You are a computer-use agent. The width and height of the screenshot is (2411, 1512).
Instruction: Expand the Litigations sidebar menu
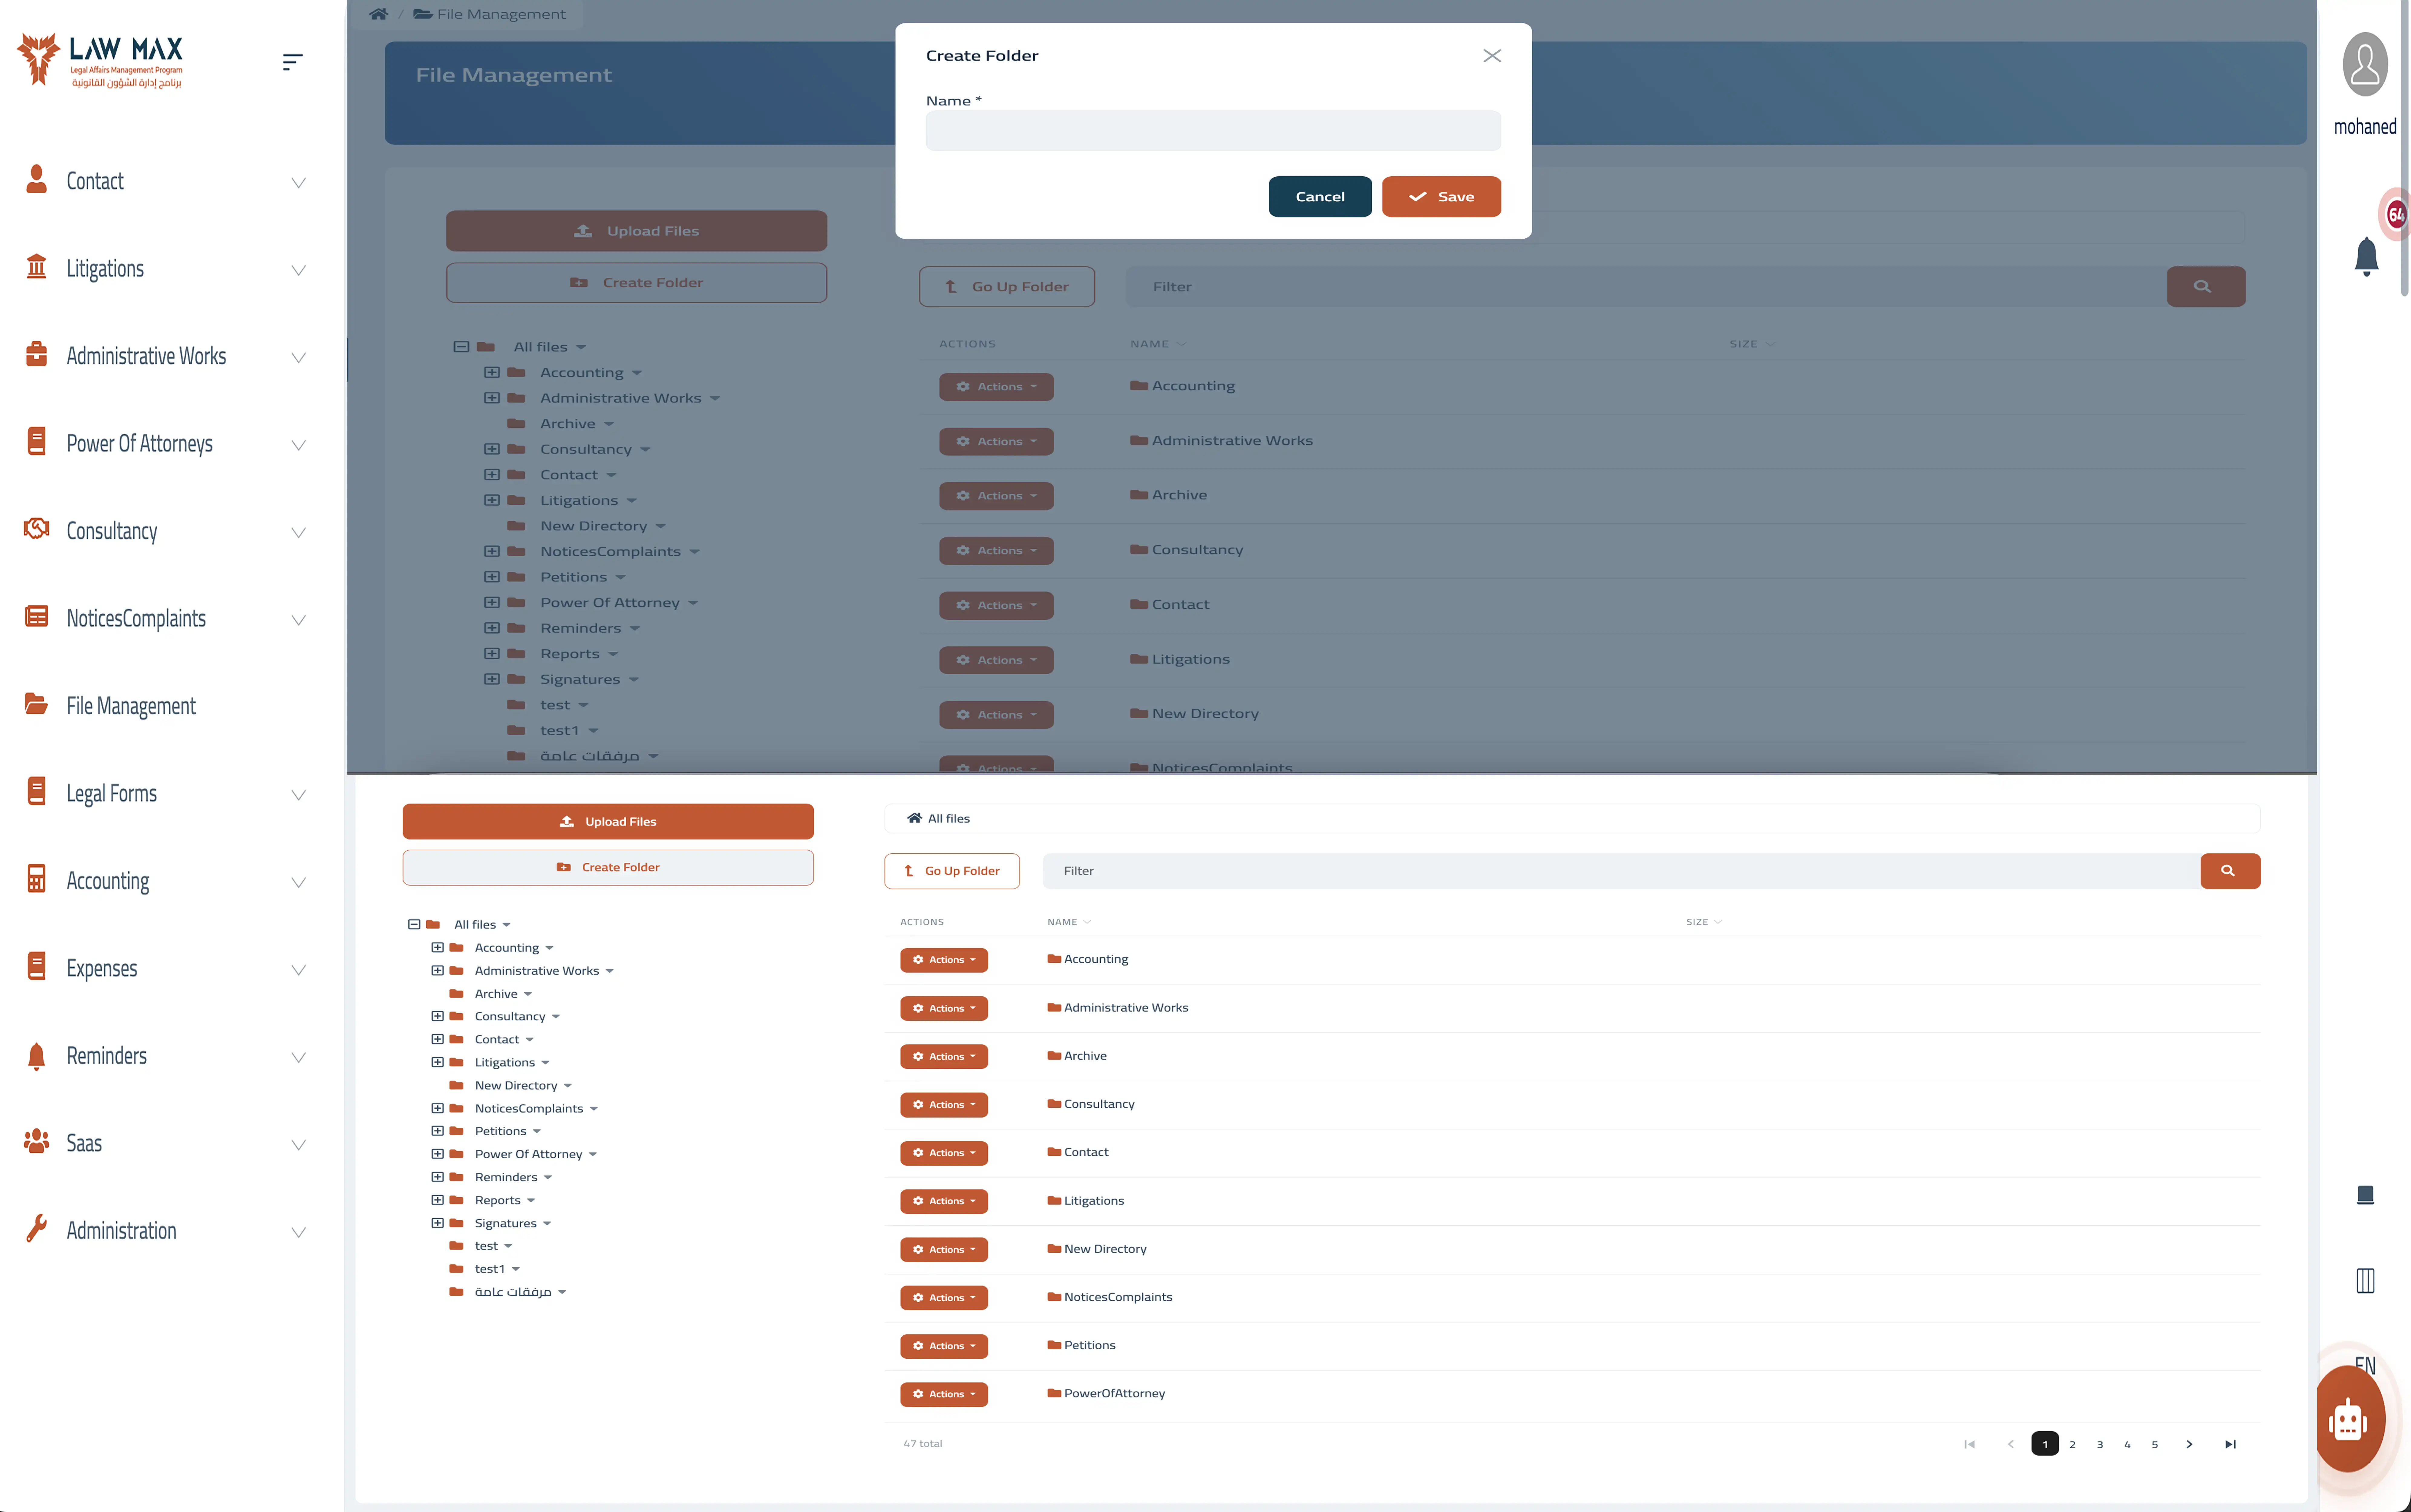click(x=298, y=270)
